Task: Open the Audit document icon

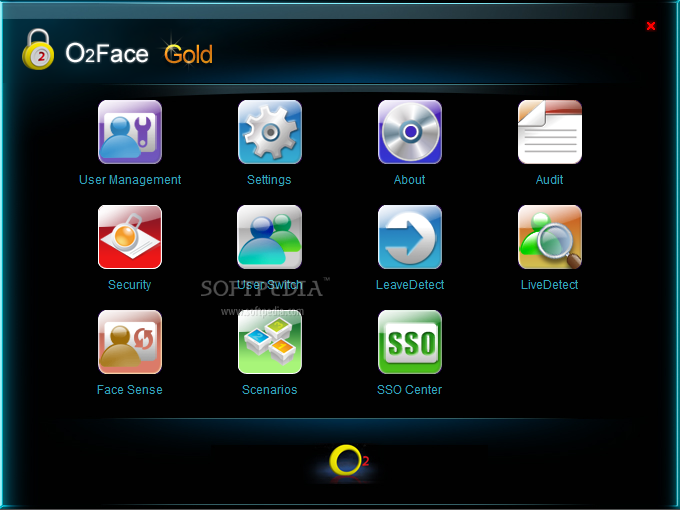Action: (x=550, y=132)
